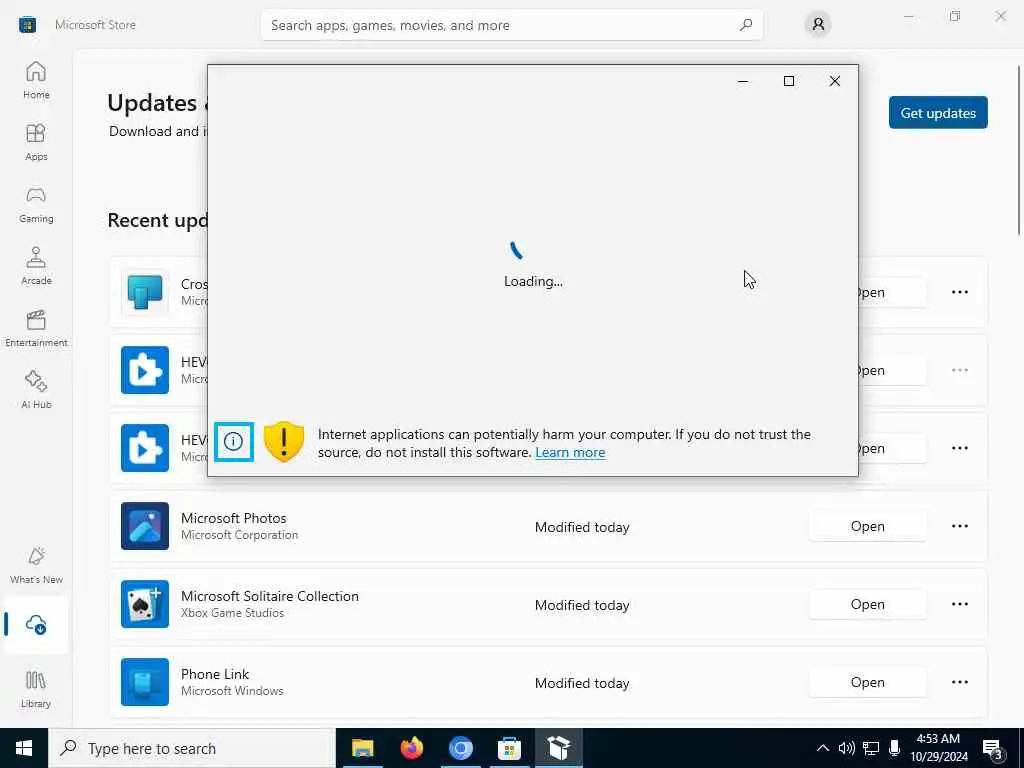This screenshot has width=1024, height=768.
Task: Click the info icon in installer dialog
Action: click(x=233, y=441)
